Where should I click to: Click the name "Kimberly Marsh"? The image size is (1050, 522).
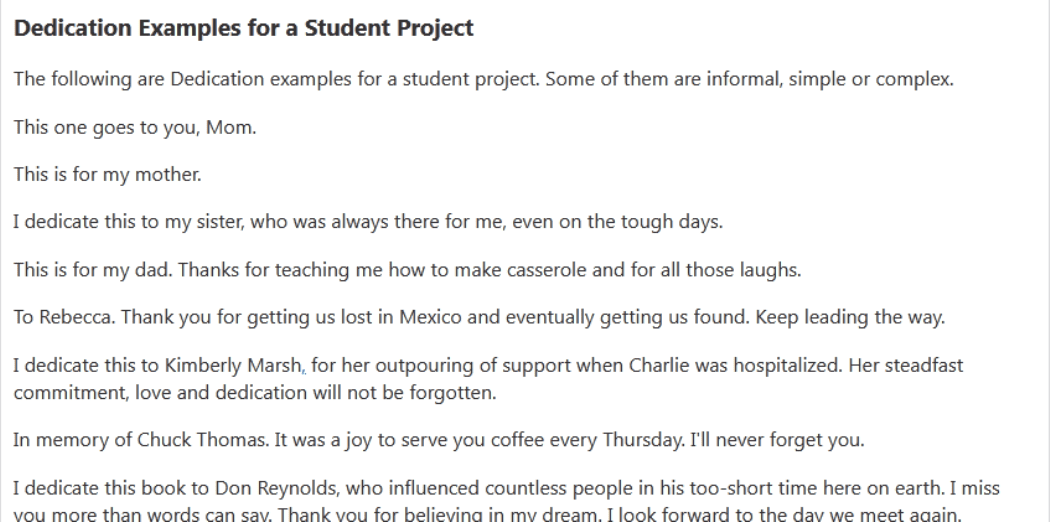(233, 365)
